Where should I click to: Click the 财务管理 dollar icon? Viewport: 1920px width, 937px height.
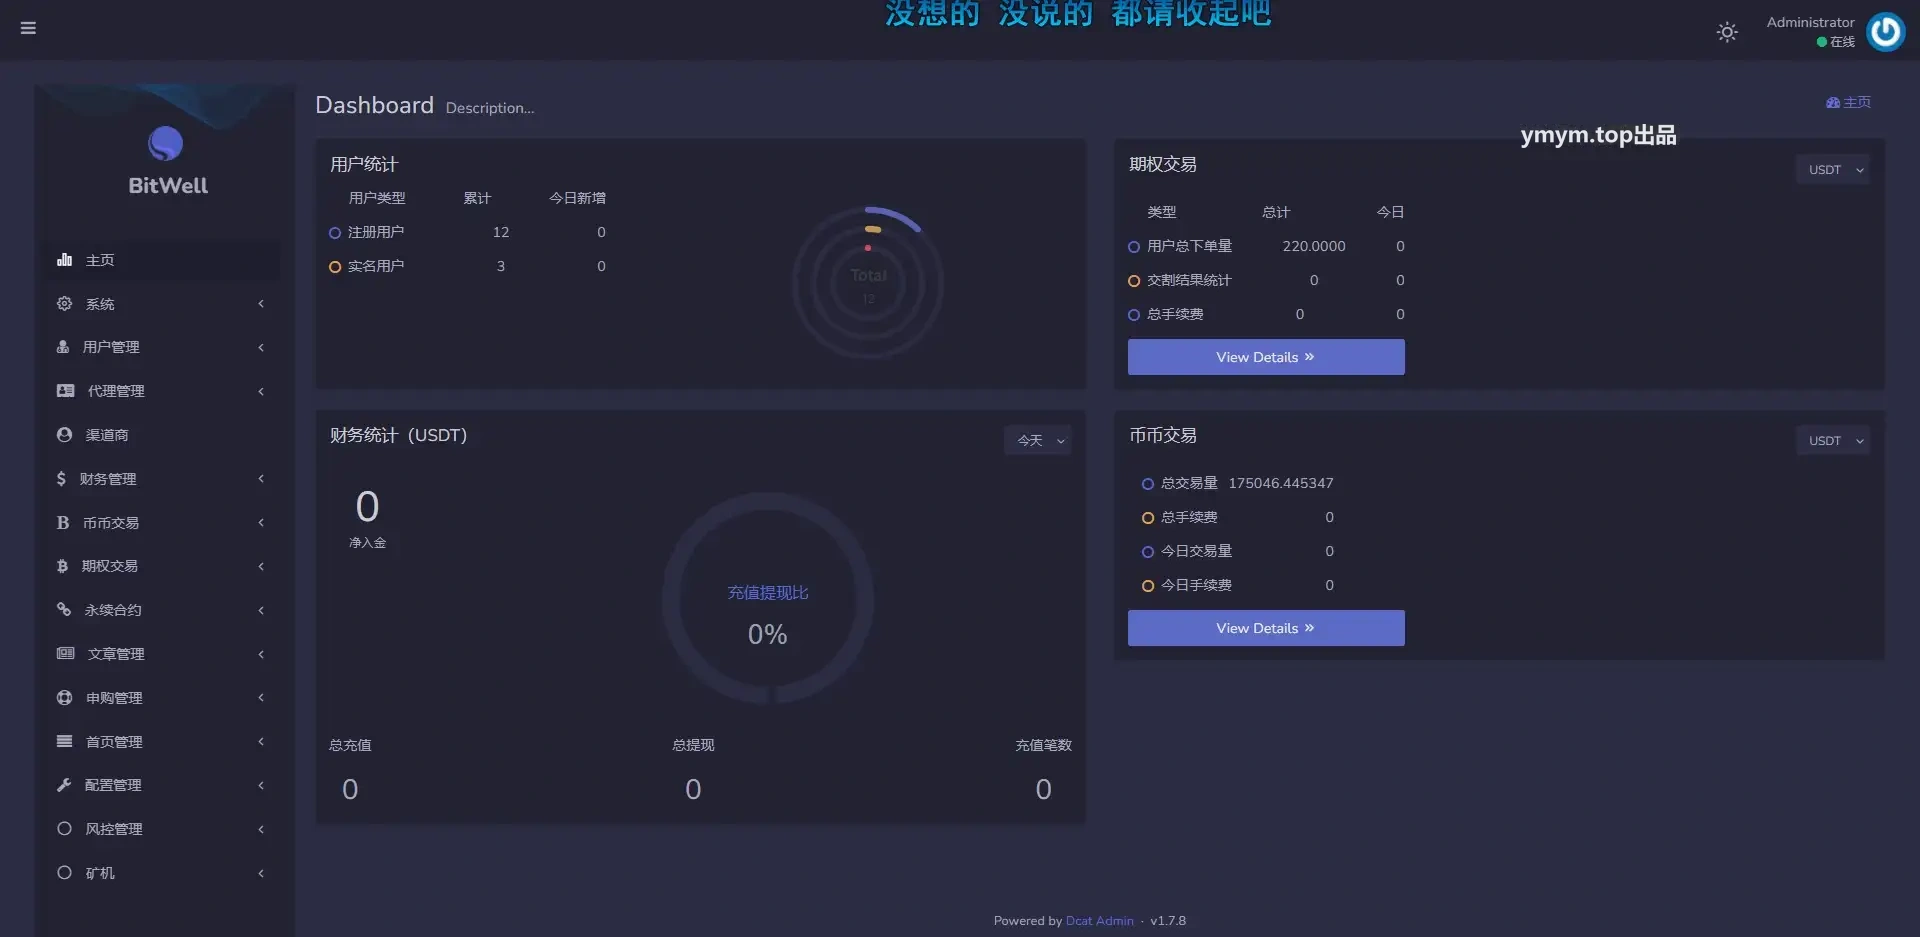tap(61, 479)
